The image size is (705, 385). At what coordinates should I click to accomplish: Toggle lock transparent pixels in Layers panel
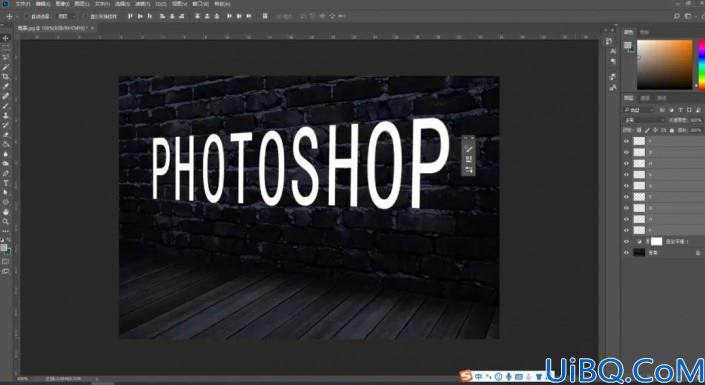pos(639,130)
